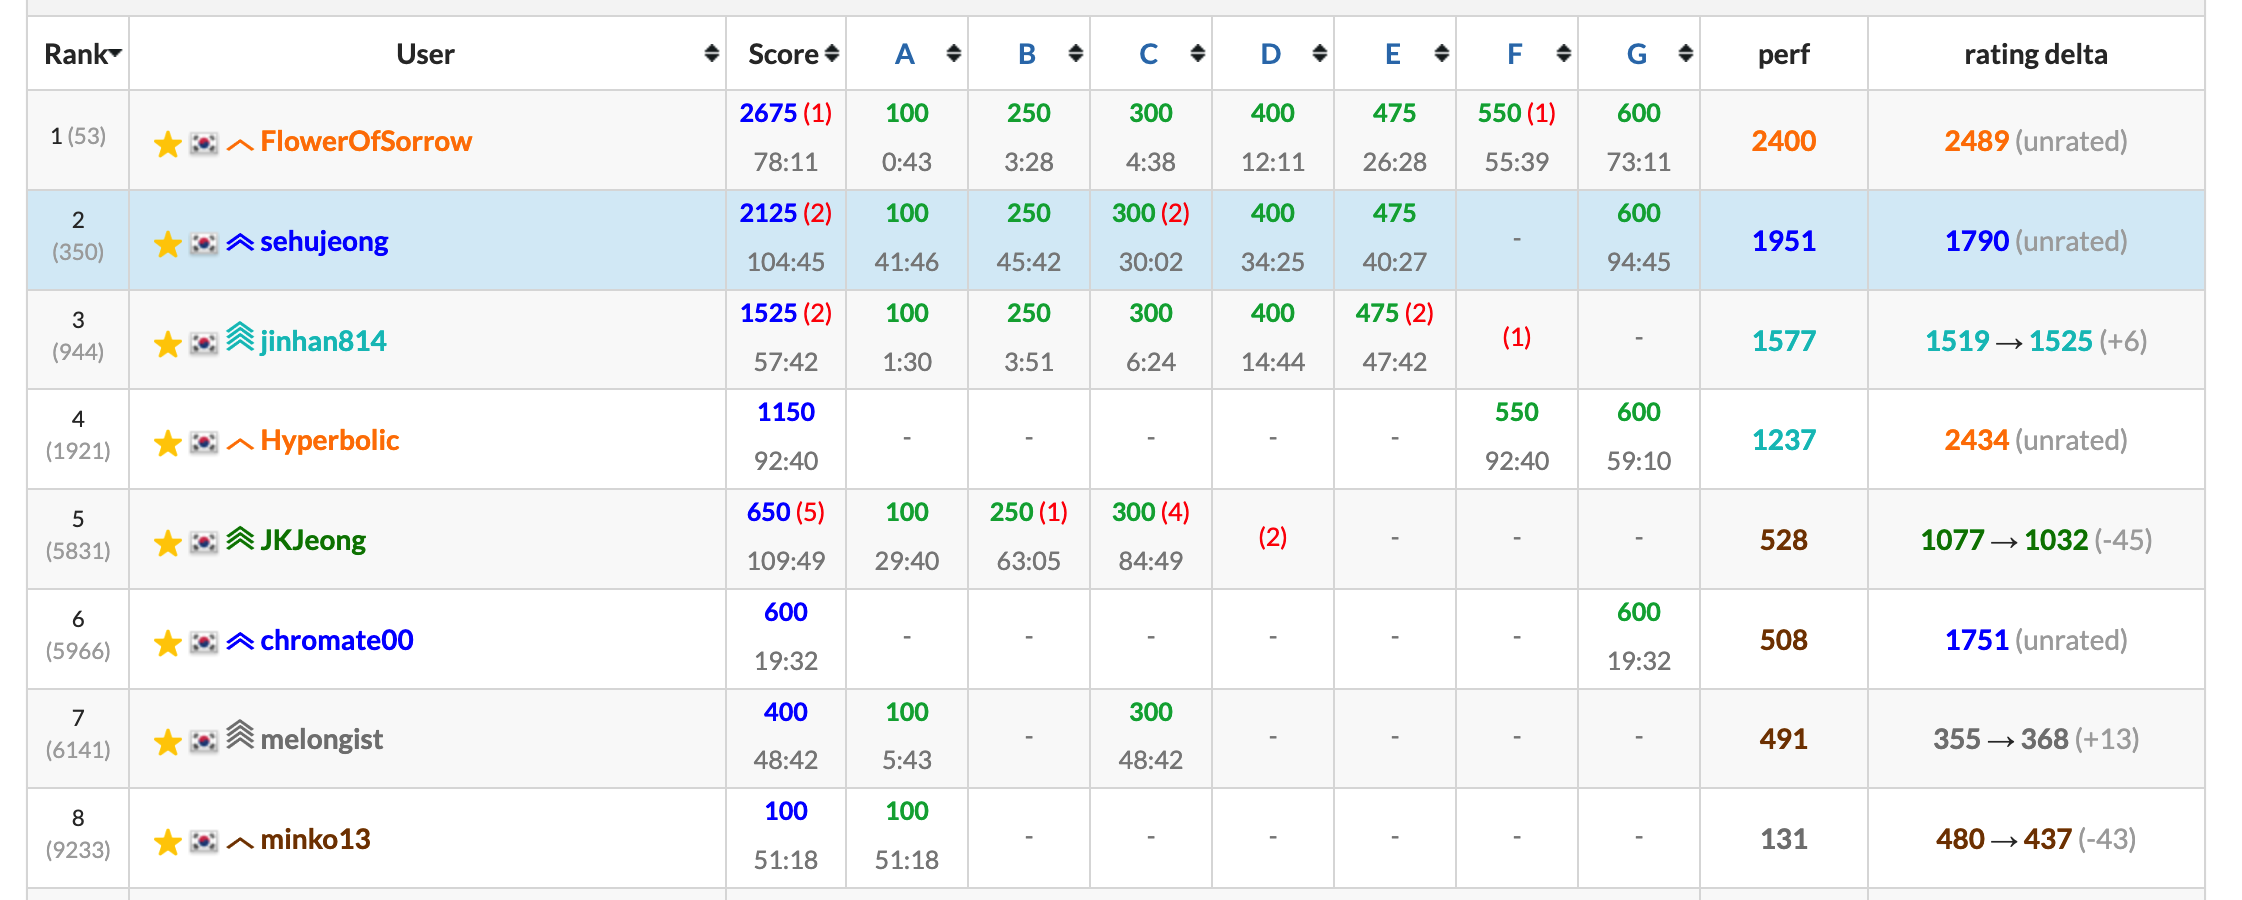
Task: Sort table by Rank column
Action: pos(82,54)
